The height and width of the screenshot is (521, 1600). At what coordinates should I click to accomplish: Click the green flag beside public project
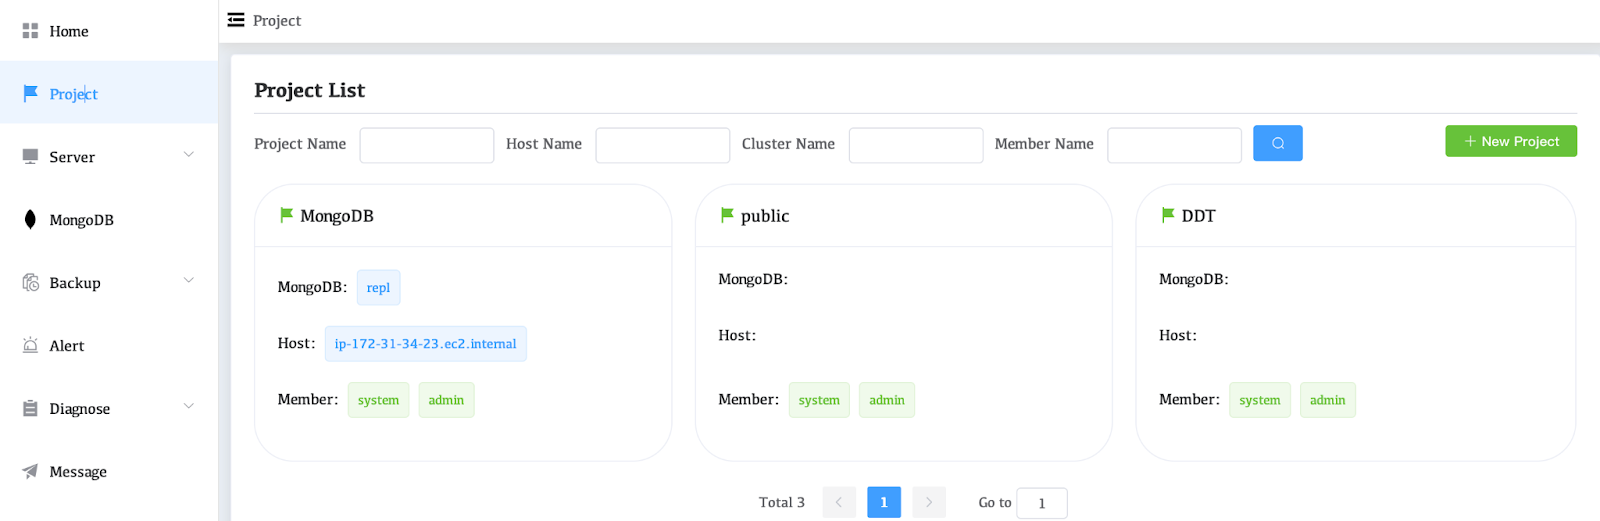727,215
